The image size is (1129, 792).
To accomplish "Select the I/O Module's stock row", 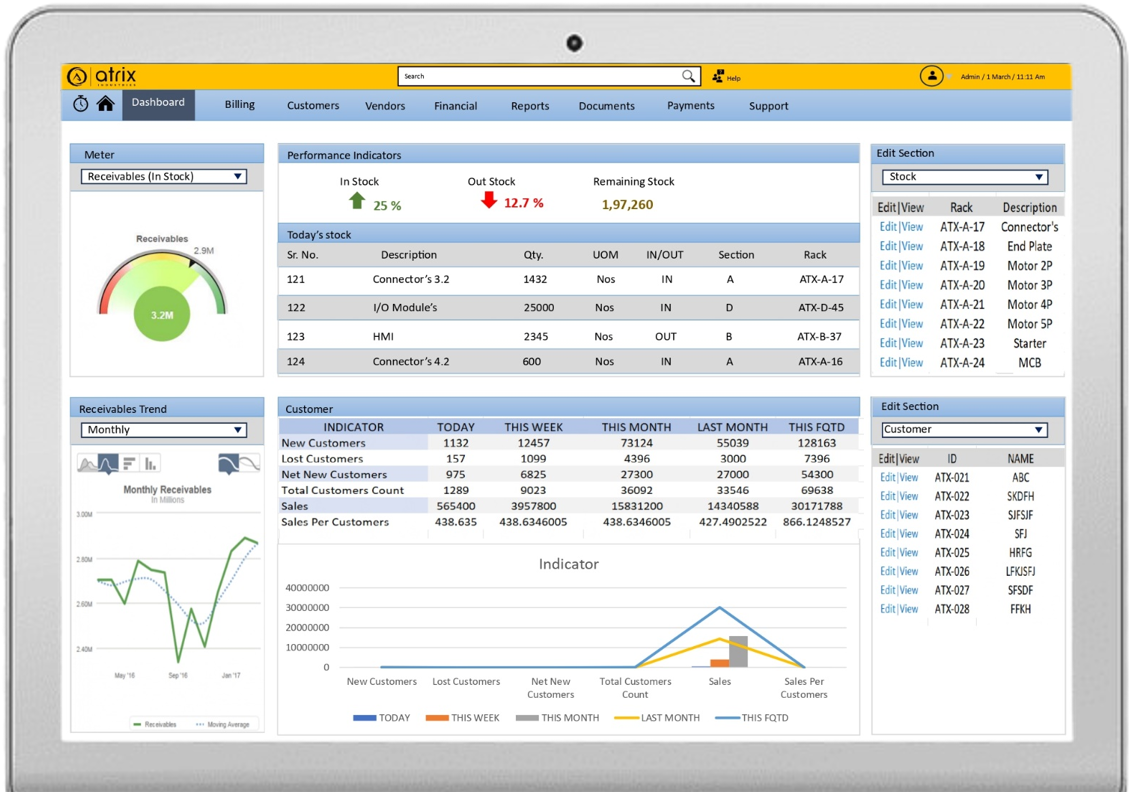I will tap(569, 307).
